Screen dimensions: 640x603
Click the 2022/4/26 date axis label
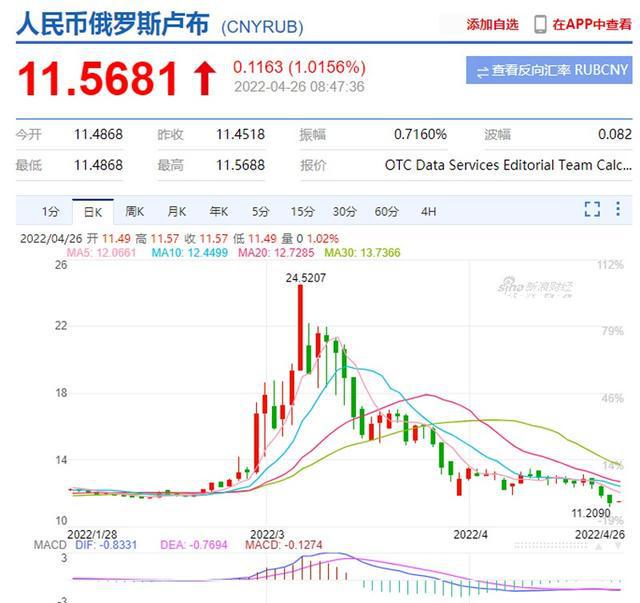pyautogui.click(x=600, y=534)
